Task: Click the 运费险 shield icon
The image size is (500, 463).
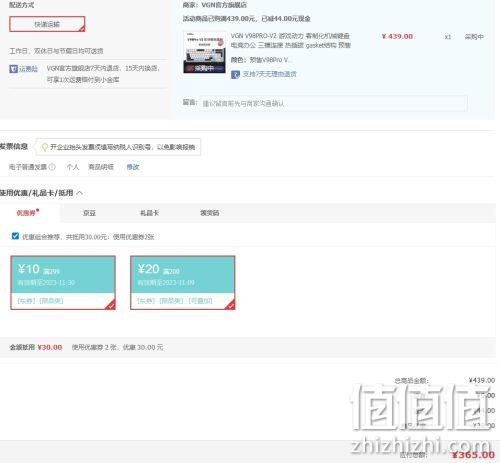Action: pos(13,69)
